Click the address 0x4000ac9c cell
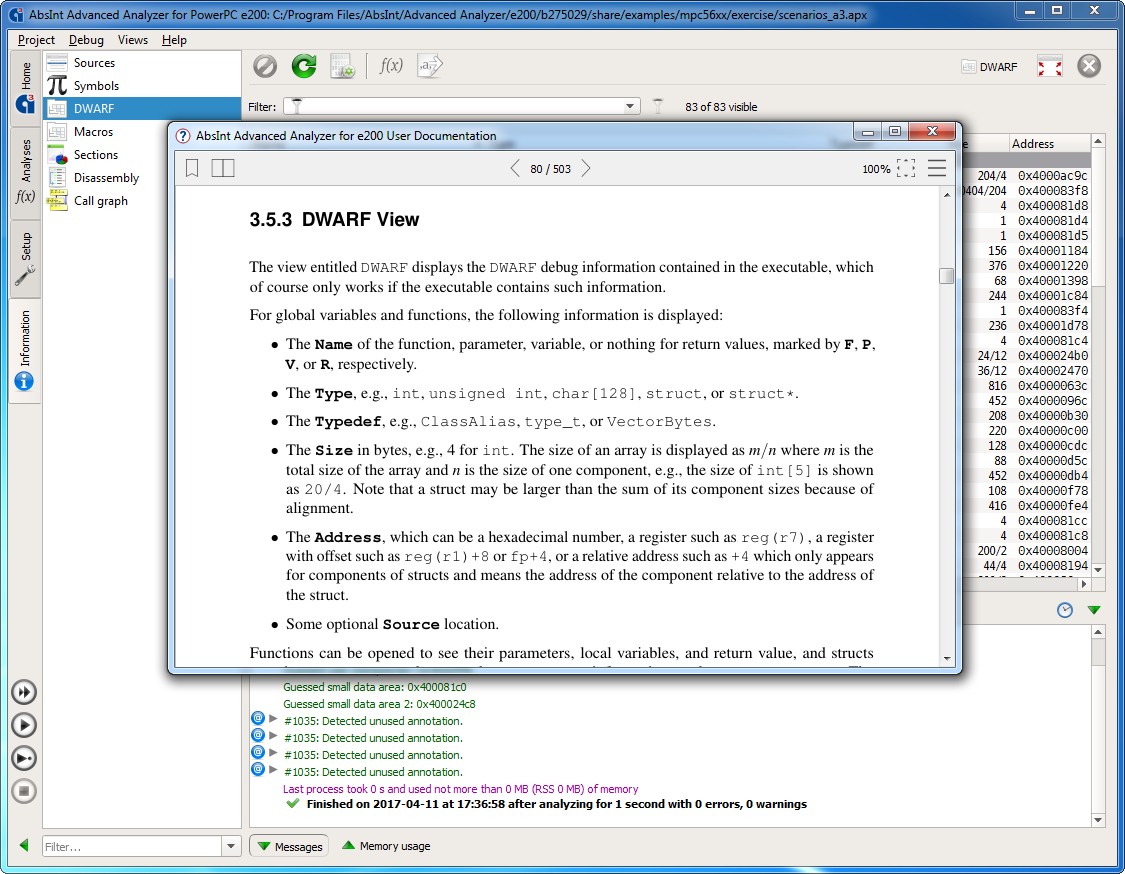Image resolution: width=1125 pixels, height=874 pixels. (x=1053, y=176)
